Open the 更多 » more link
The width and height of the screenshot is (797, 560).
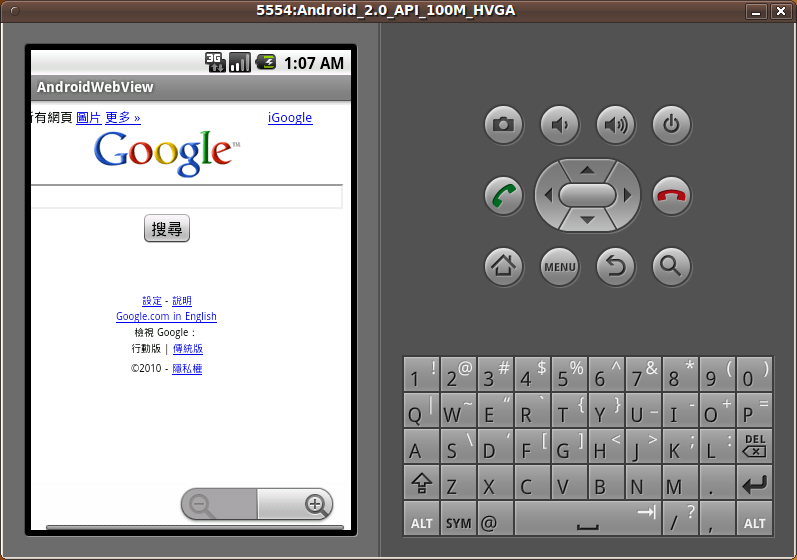coord(122,117)
